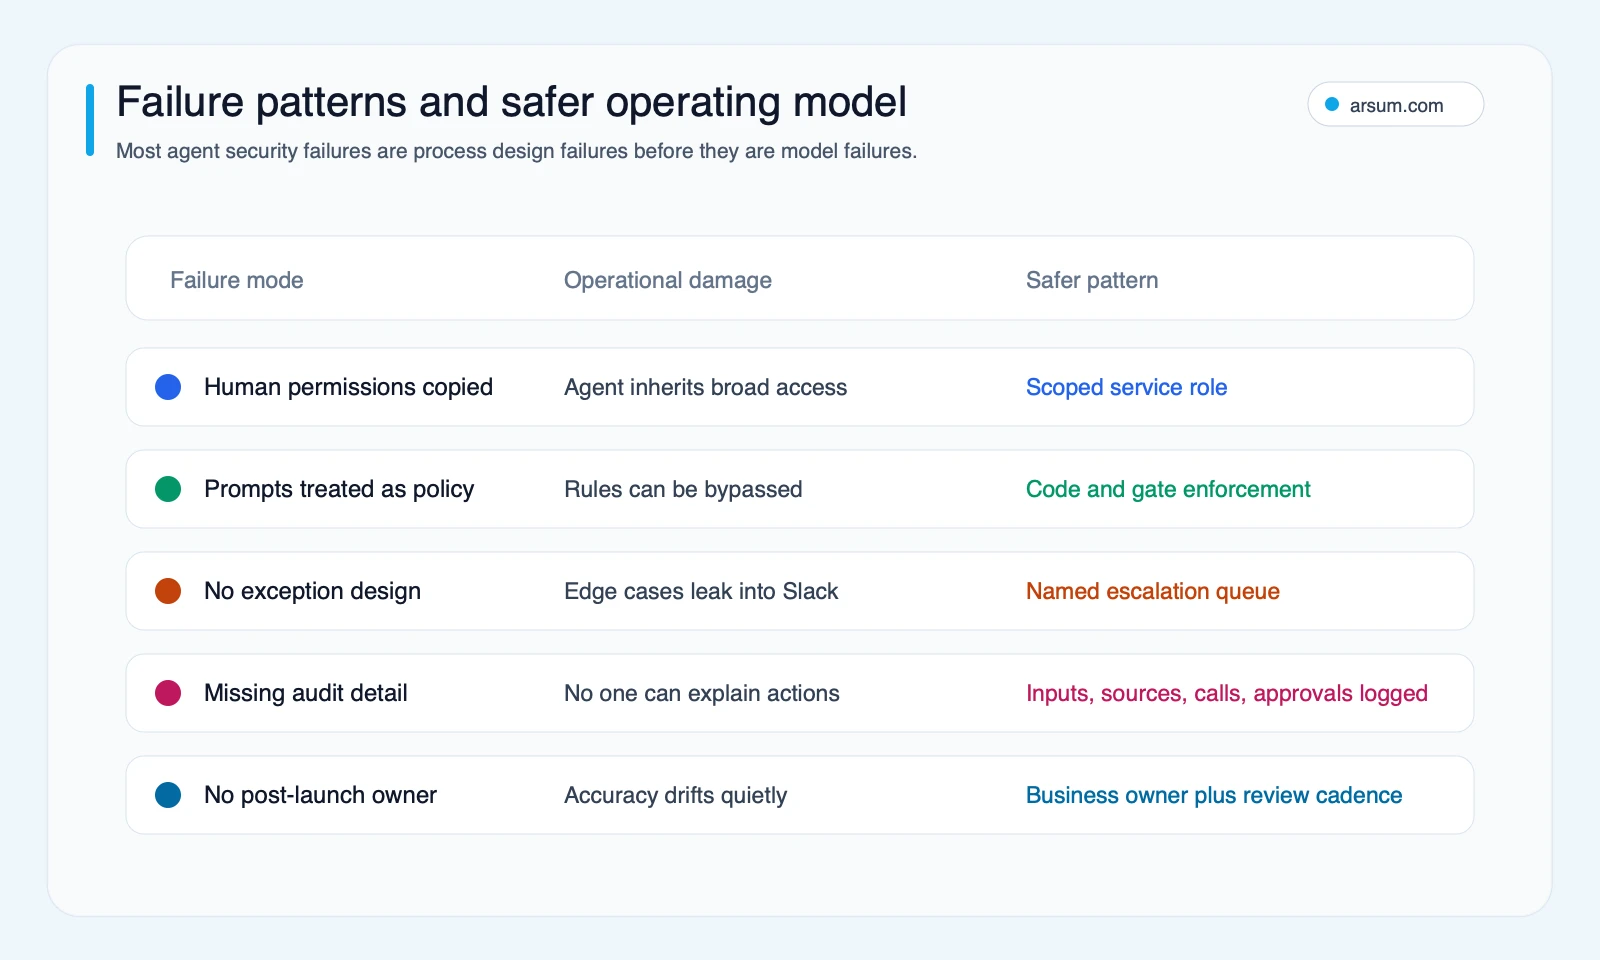1600x960 pixels.
Task: Click the Failure patterns and safer operating model title
Action: coord(511,102)
